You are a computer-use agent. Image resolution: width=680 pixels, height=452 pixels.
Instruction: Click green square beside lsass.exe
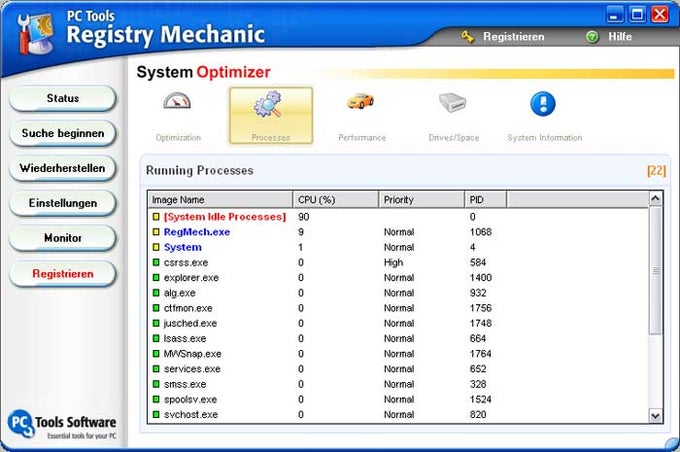(156, 338)
